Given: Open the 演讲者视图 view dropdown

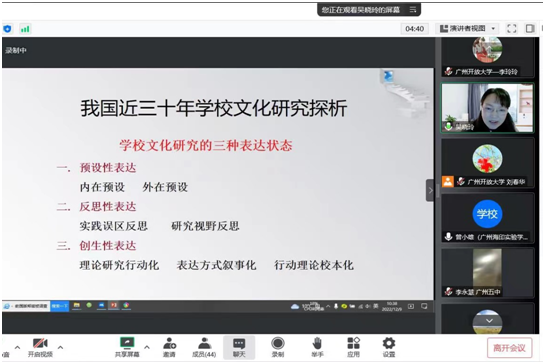Looking at the screenshot, I should click(467, 29).
